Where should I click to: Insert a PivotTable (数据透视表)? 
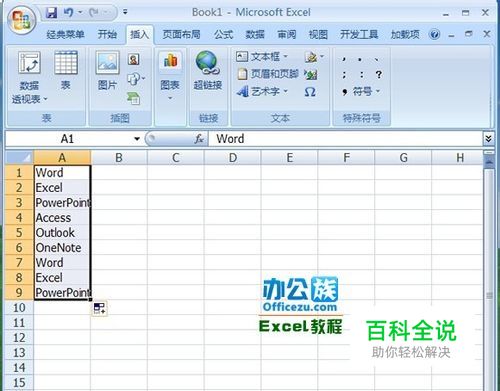tap(29, 78)
